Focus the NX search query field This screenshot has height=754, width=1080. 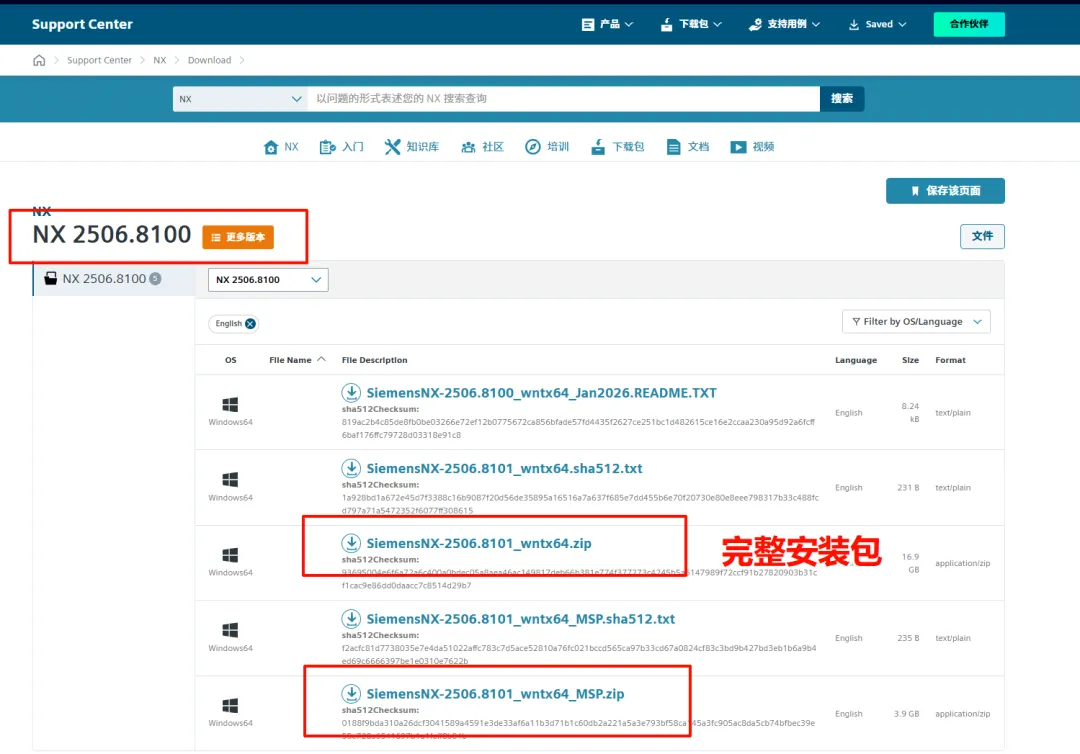click(x=563, y=98)
